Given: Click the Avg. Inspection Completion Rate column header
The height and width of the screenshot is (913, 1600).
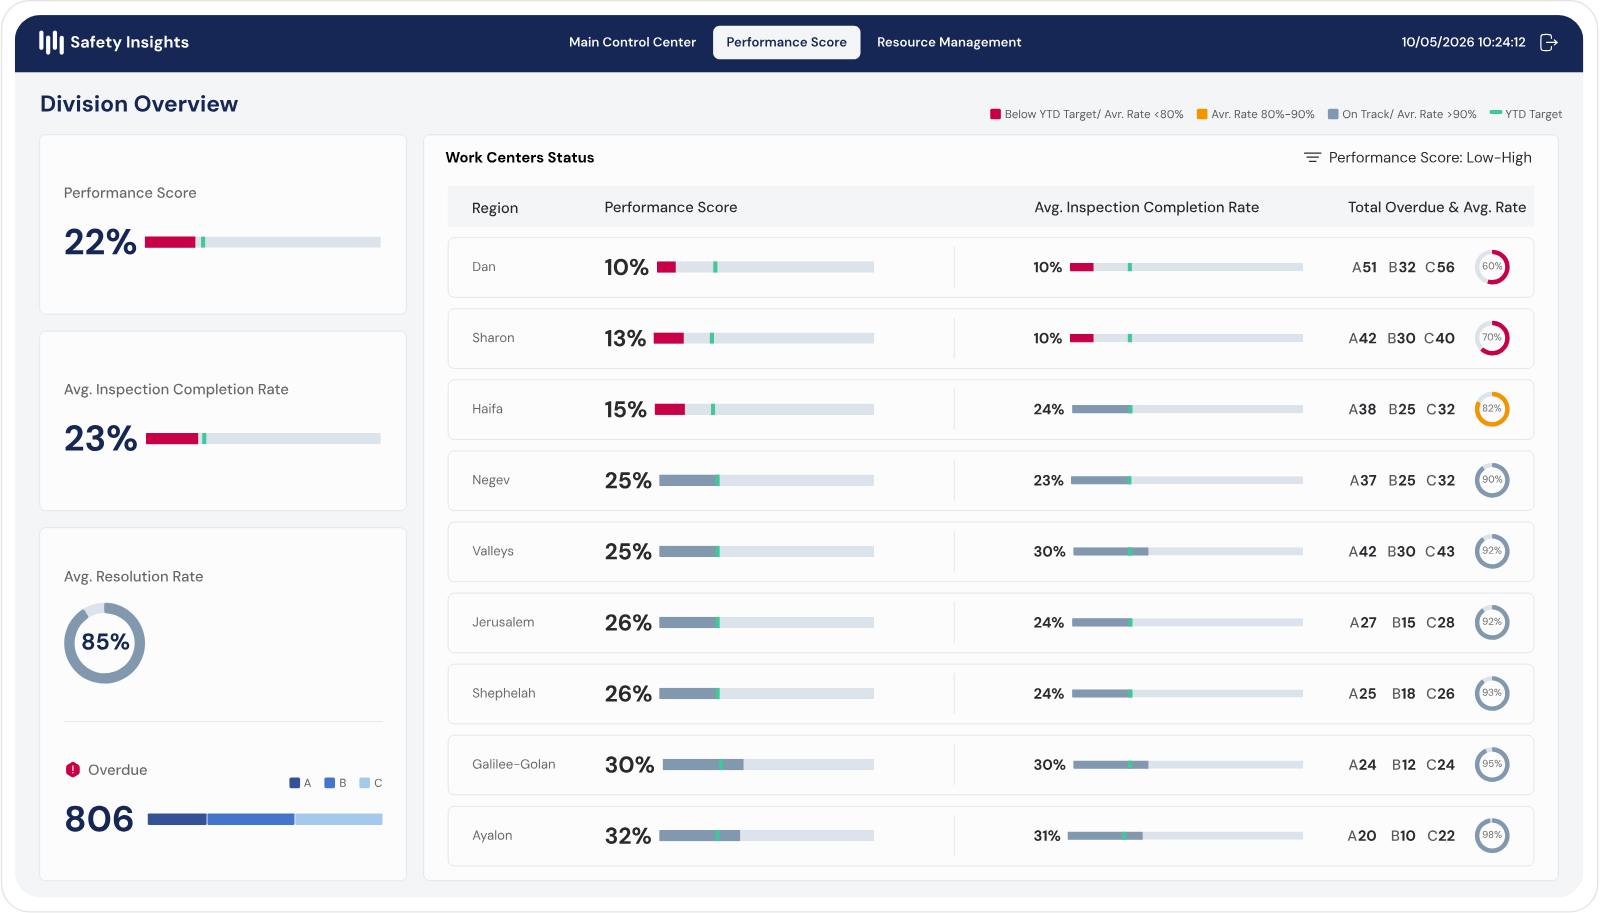Looking at the screenshot, I should tap(1147, 207).
